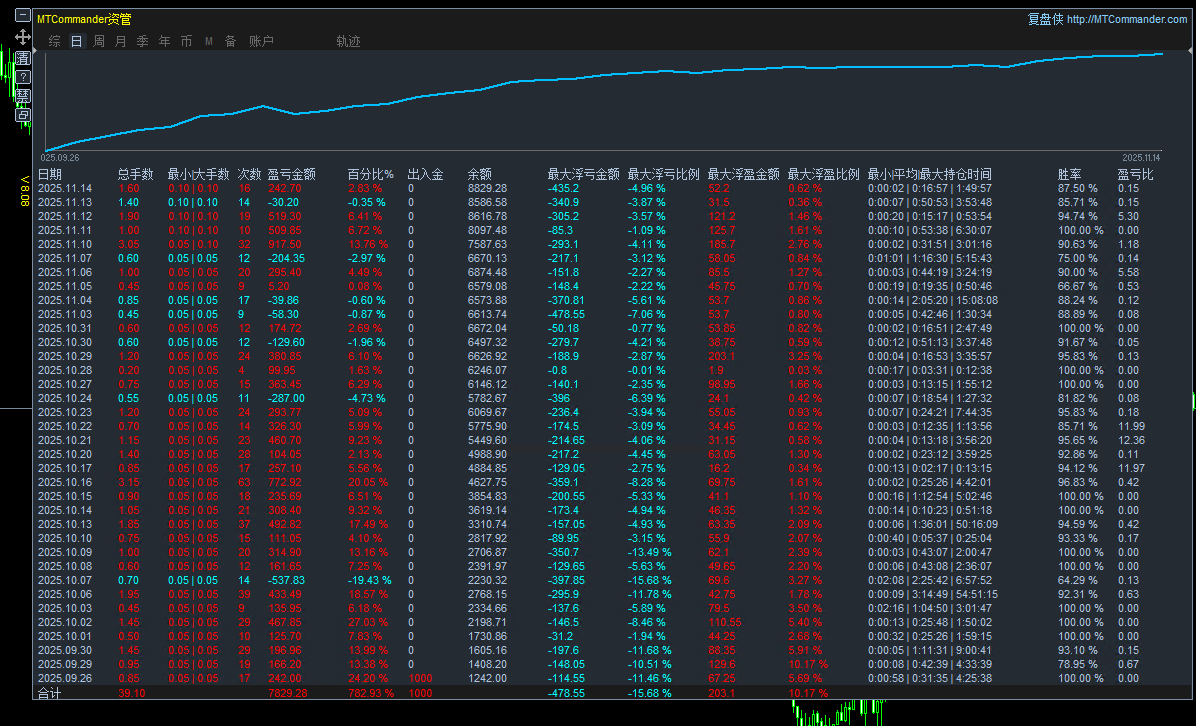Select the 2025.10.16 date row

pos(65,482)
